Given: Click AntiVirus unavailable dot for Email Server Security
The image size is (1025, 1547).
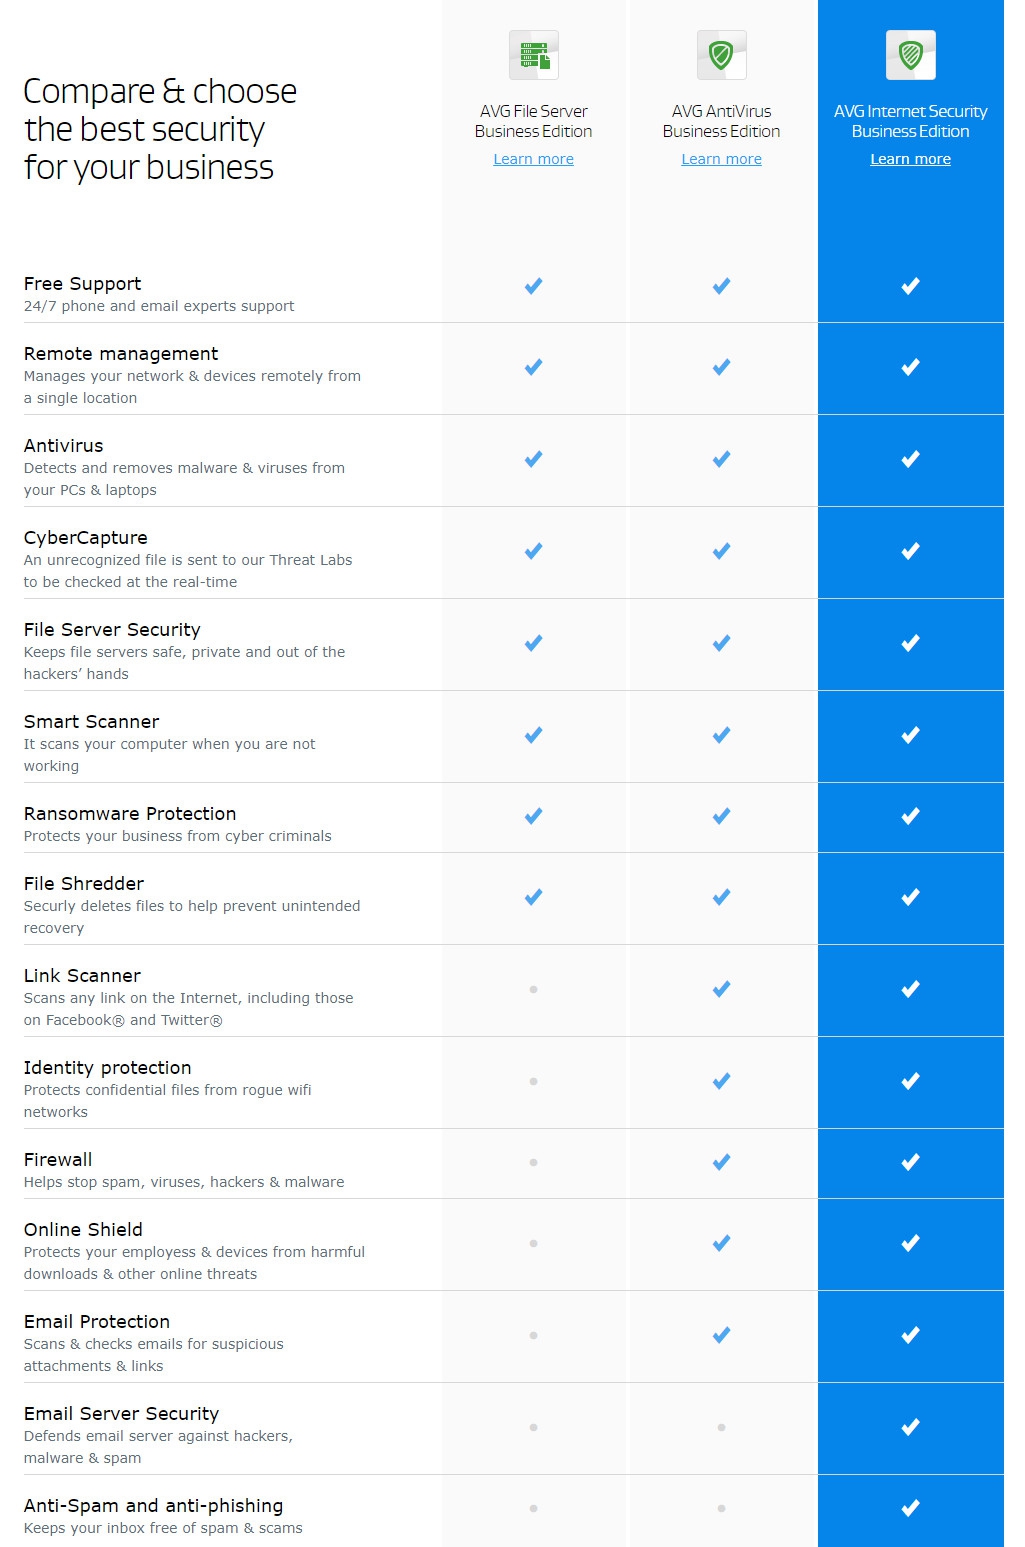Looking at the screenshot, I should point(721,1427).
